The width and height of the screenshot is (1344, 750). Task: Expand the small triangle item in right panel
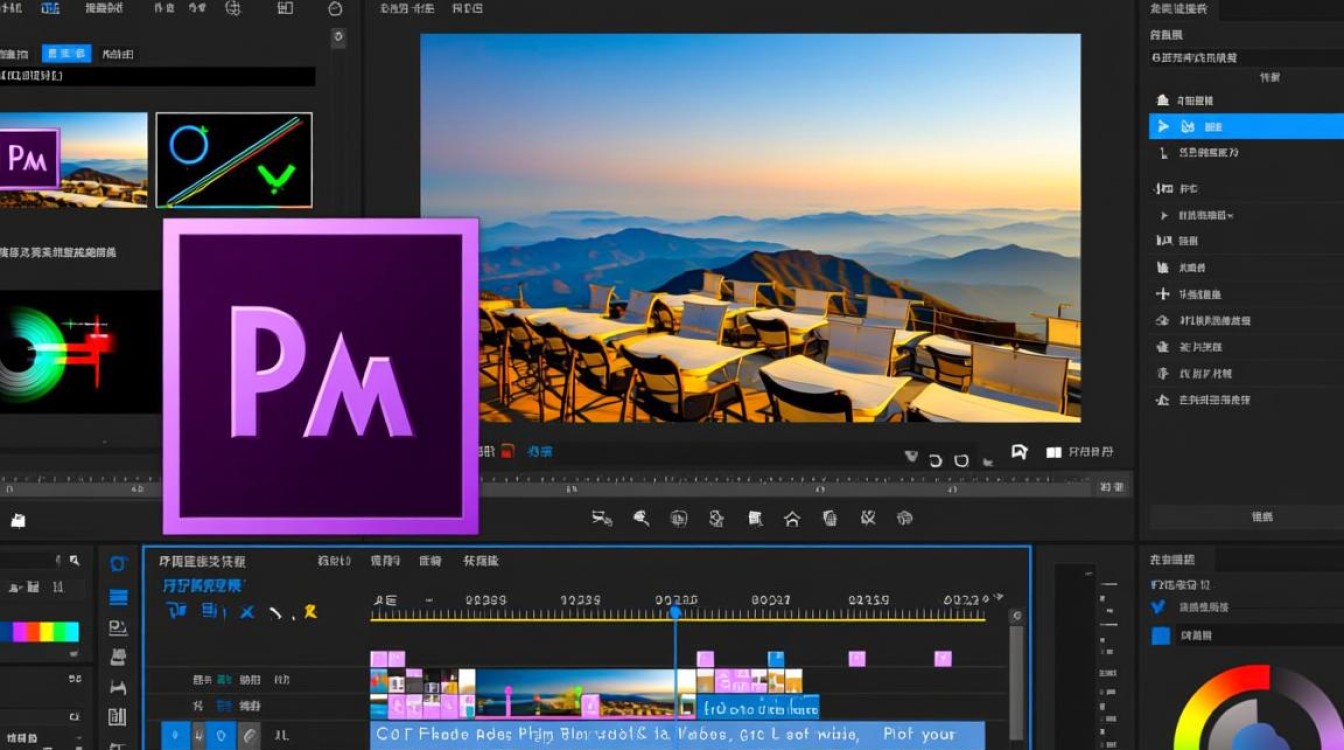(x=1163, y=215)
